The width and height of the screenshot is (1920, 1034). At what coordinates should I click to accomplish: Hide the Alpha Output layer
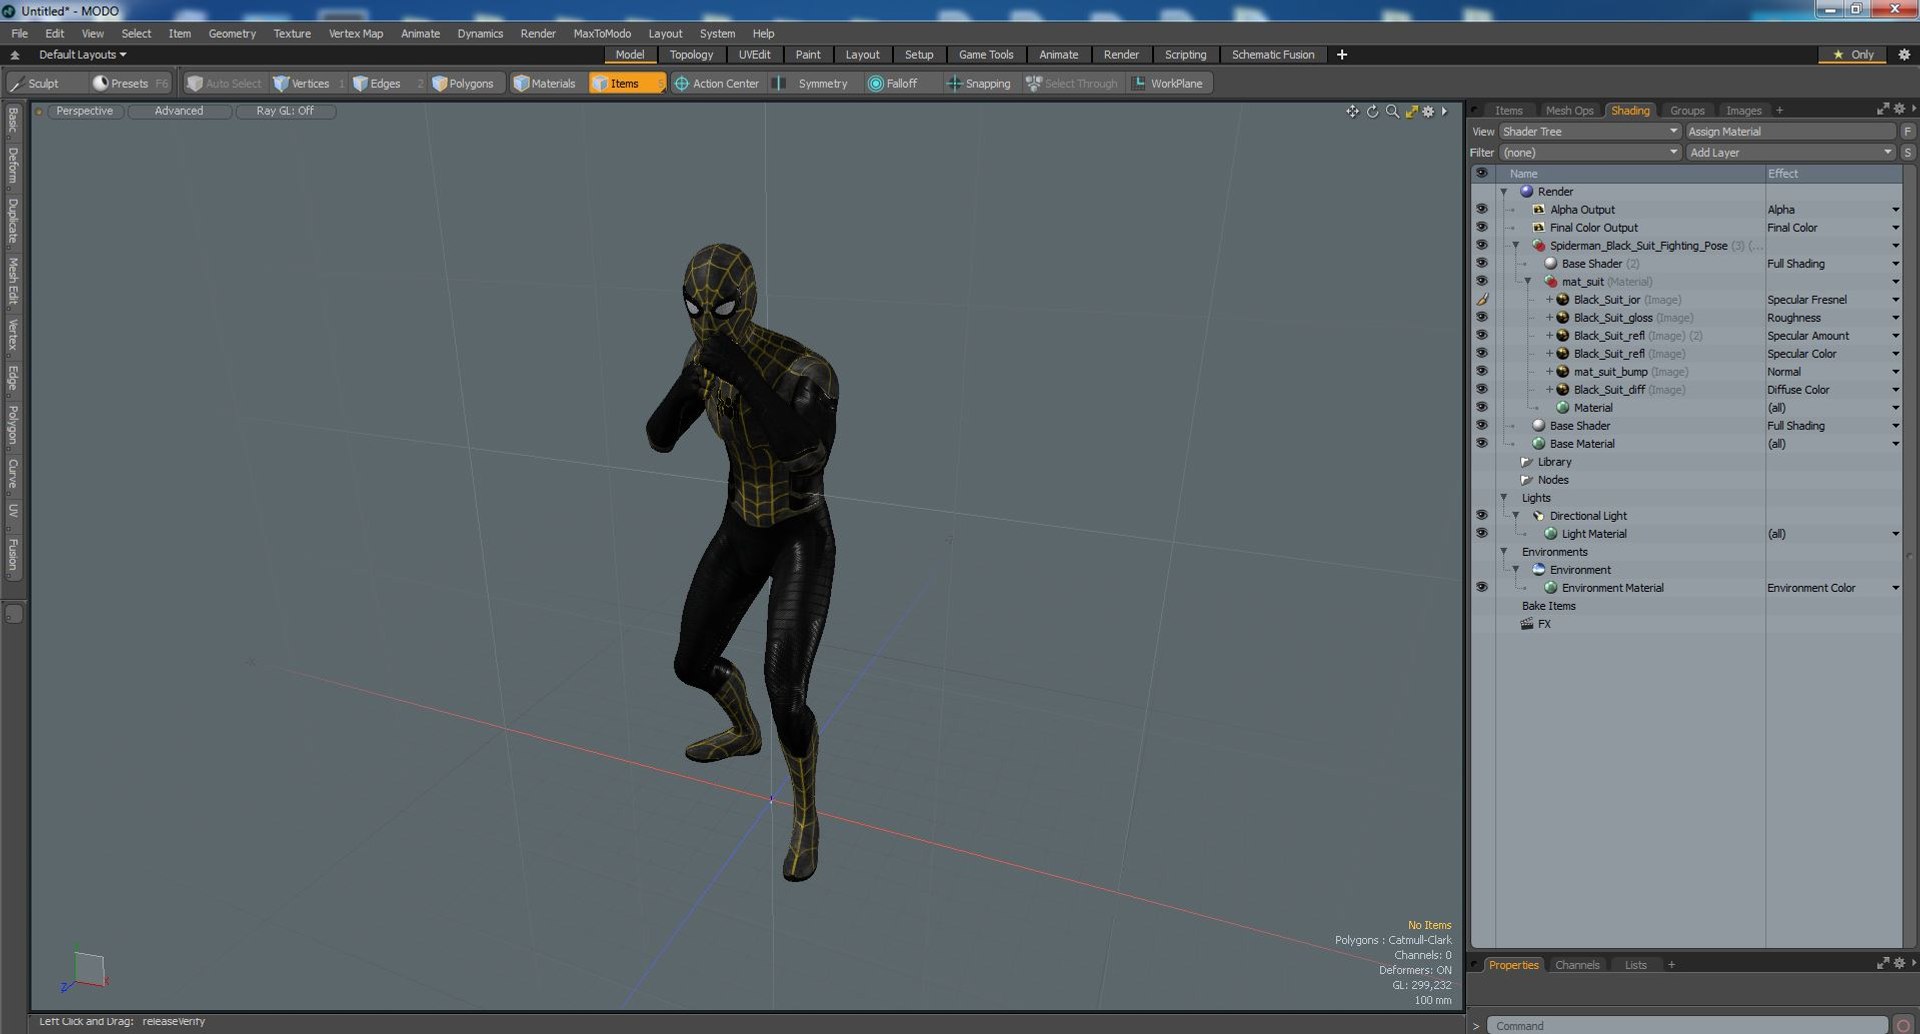1481,210
